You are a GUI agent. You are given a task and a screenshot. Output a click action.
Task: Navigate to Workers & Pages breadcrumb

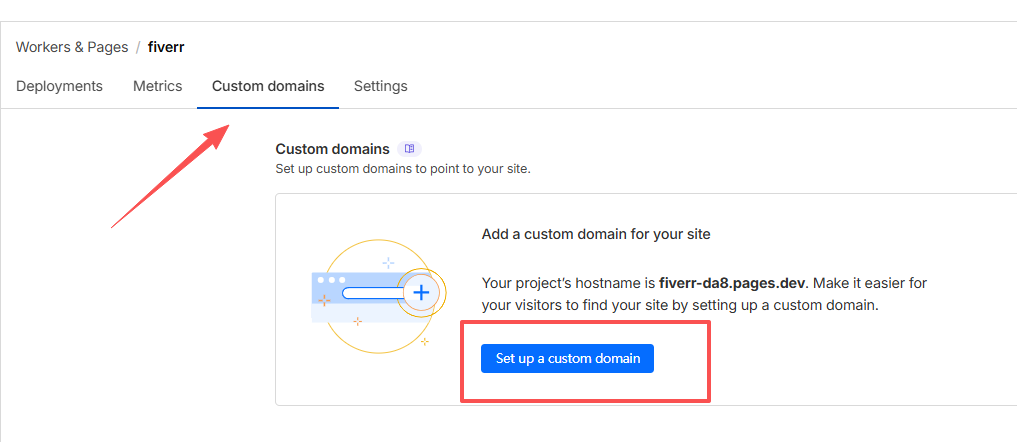(x=72, y=47)
